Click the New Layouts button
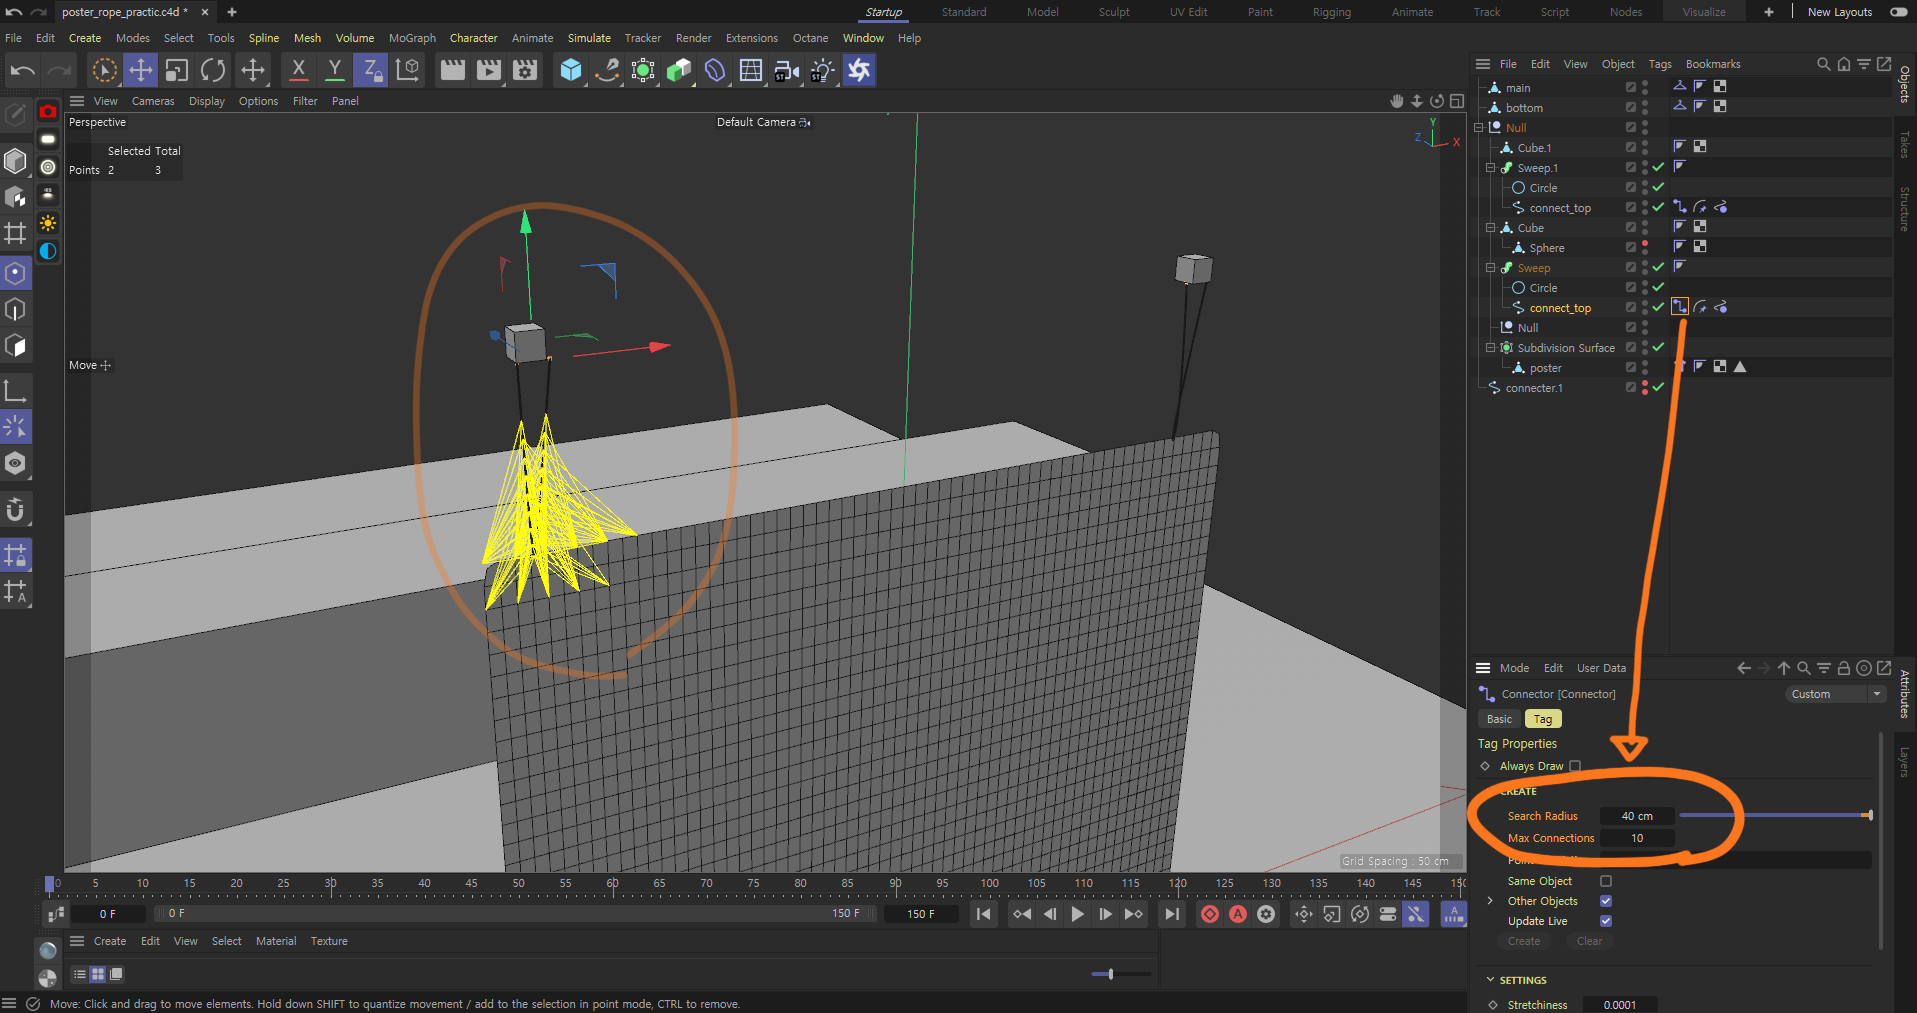Viewport: 1917px width, 1013px height. [x=1839, y=12]
